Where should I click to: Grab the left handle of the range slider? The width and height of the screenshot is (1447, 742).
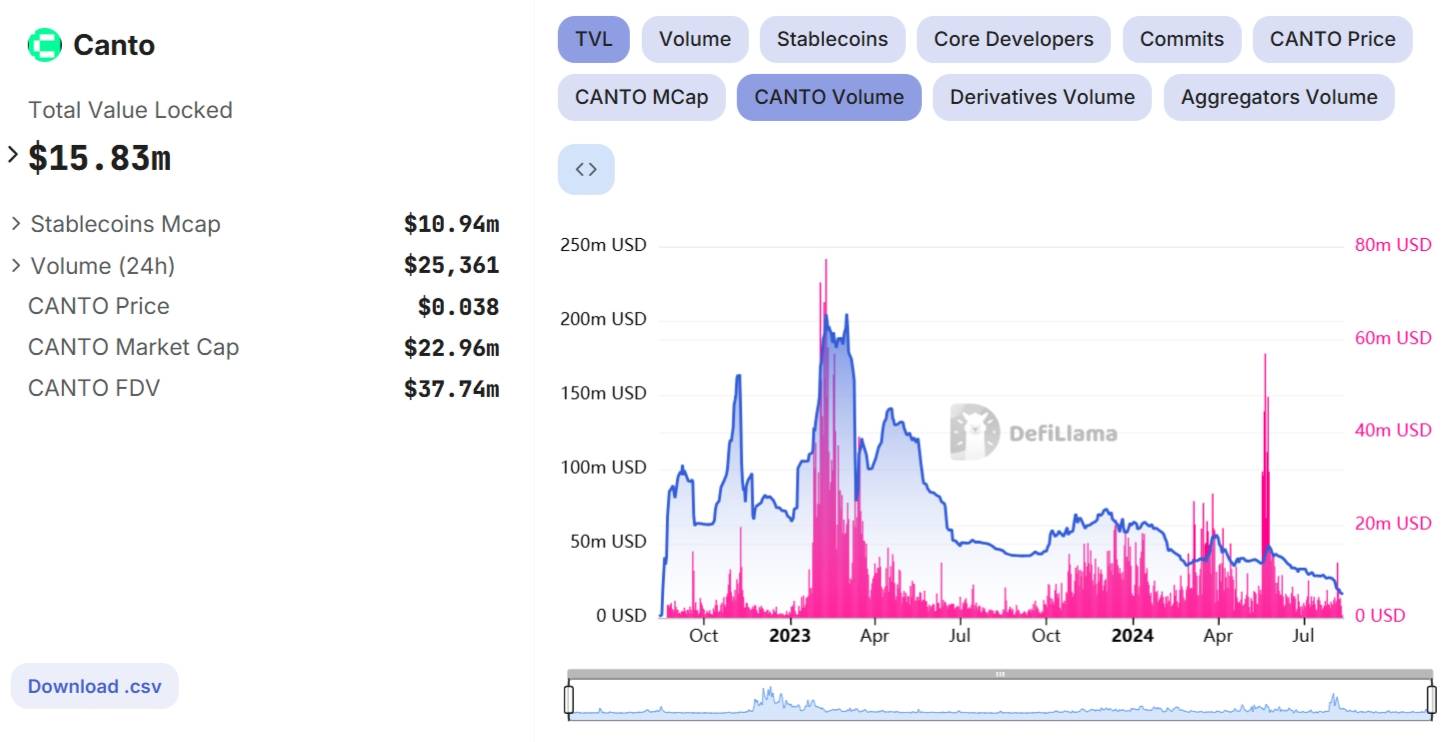pos(569,699)
